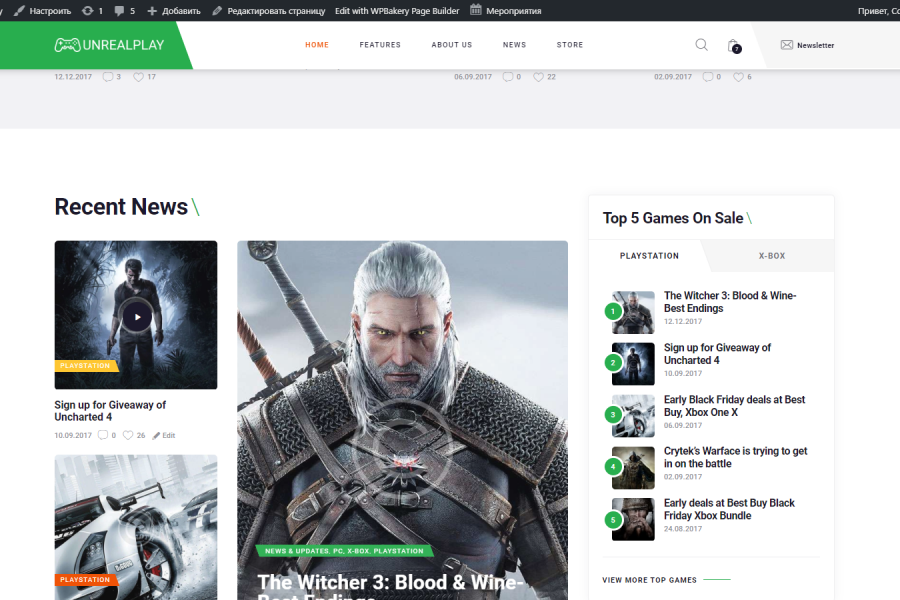Click heart icon showing 26 likes
This screenshot has width=900, height=600.
128,435
